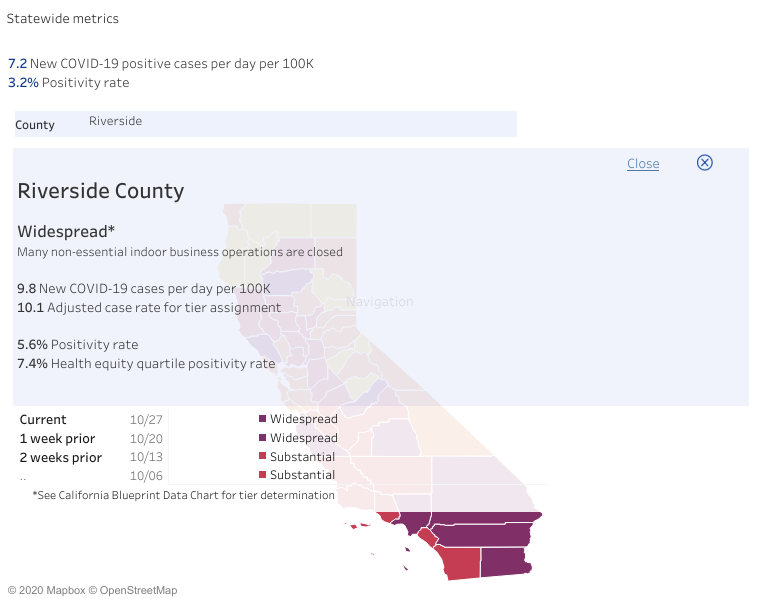The height and width of the screenshot is (599, 759).
Task: Select Imperial County on the map
Action: point(505,560)
